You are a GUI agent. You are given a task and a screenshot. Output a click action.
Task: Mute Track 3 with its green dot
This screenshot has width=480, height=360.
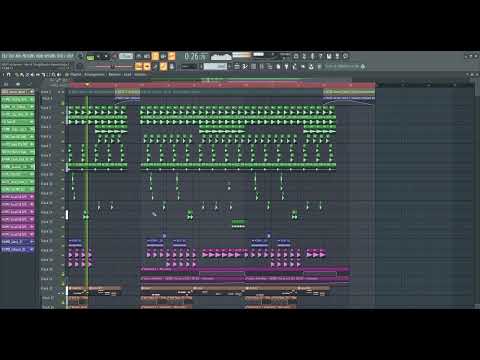[63, 113]
